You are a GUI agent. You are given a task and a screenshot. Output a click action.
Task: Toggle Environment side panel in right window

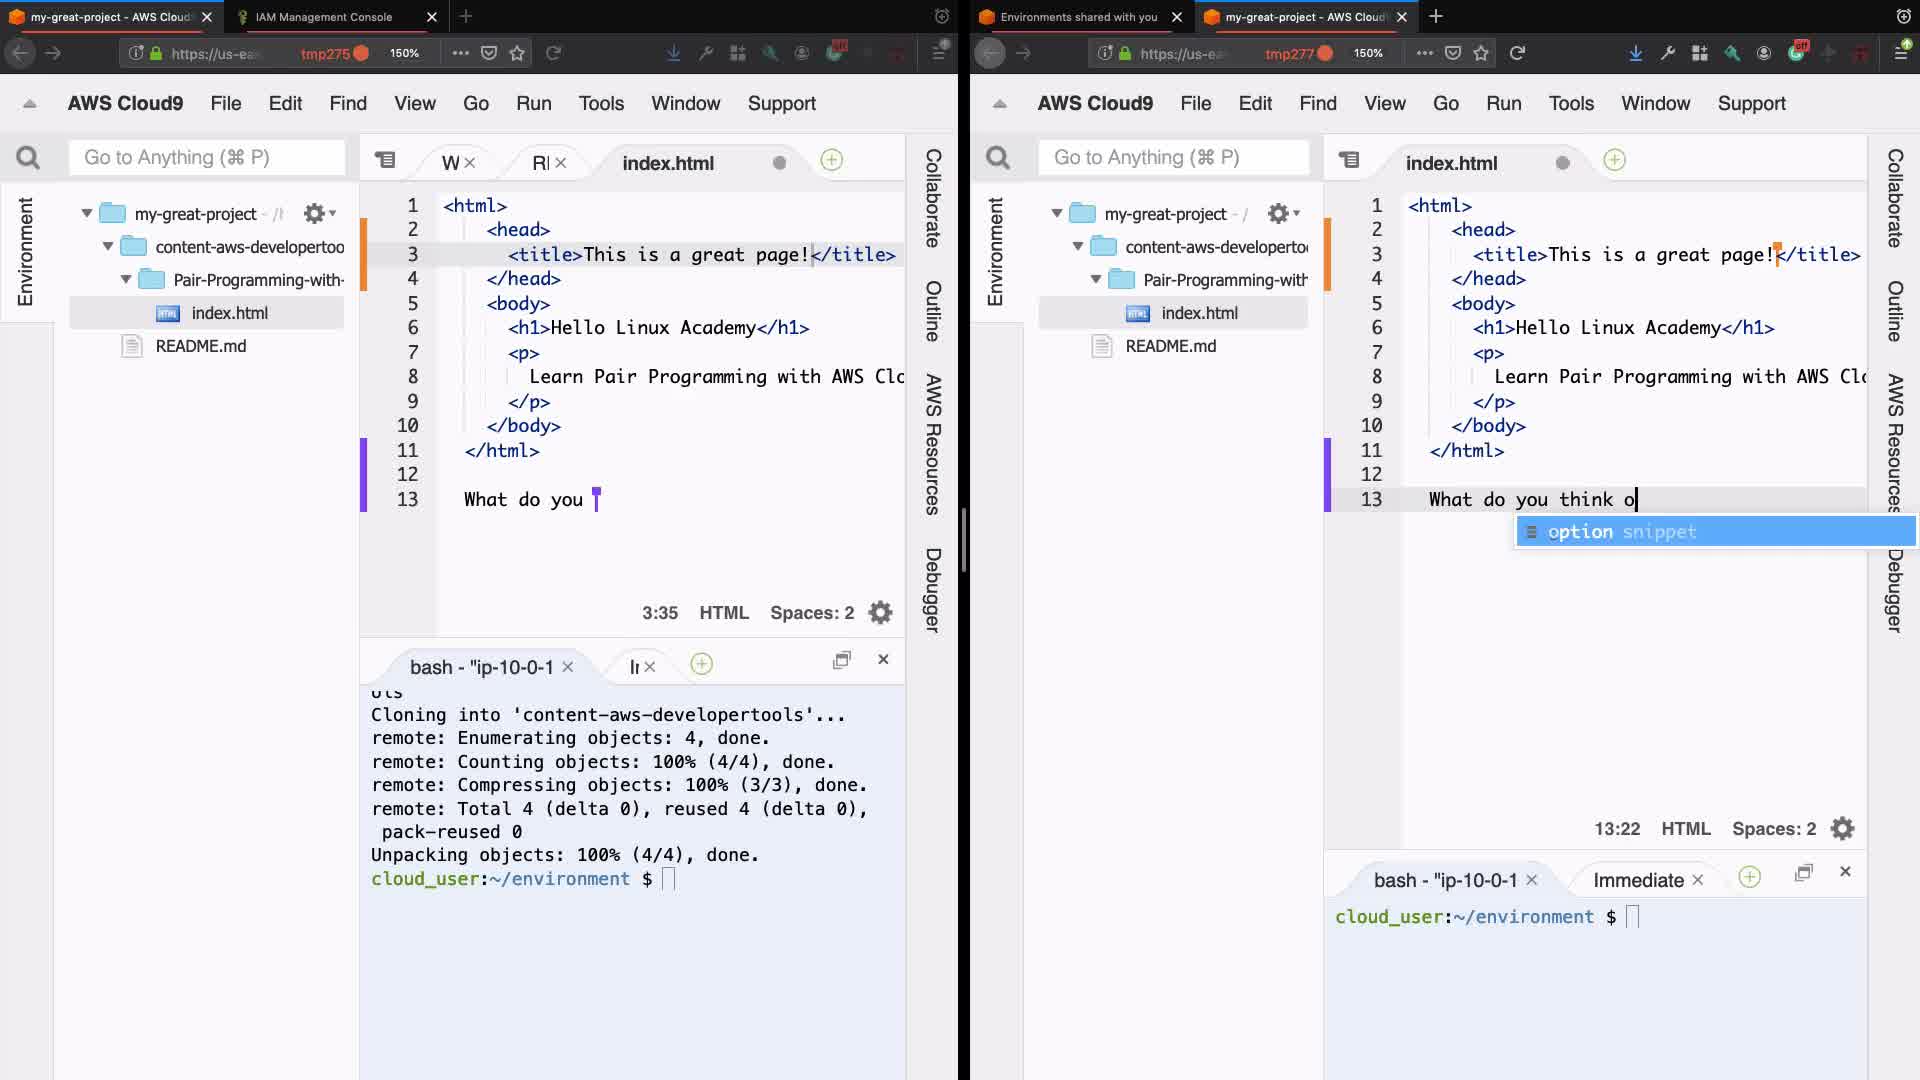[x=995, y=252]
